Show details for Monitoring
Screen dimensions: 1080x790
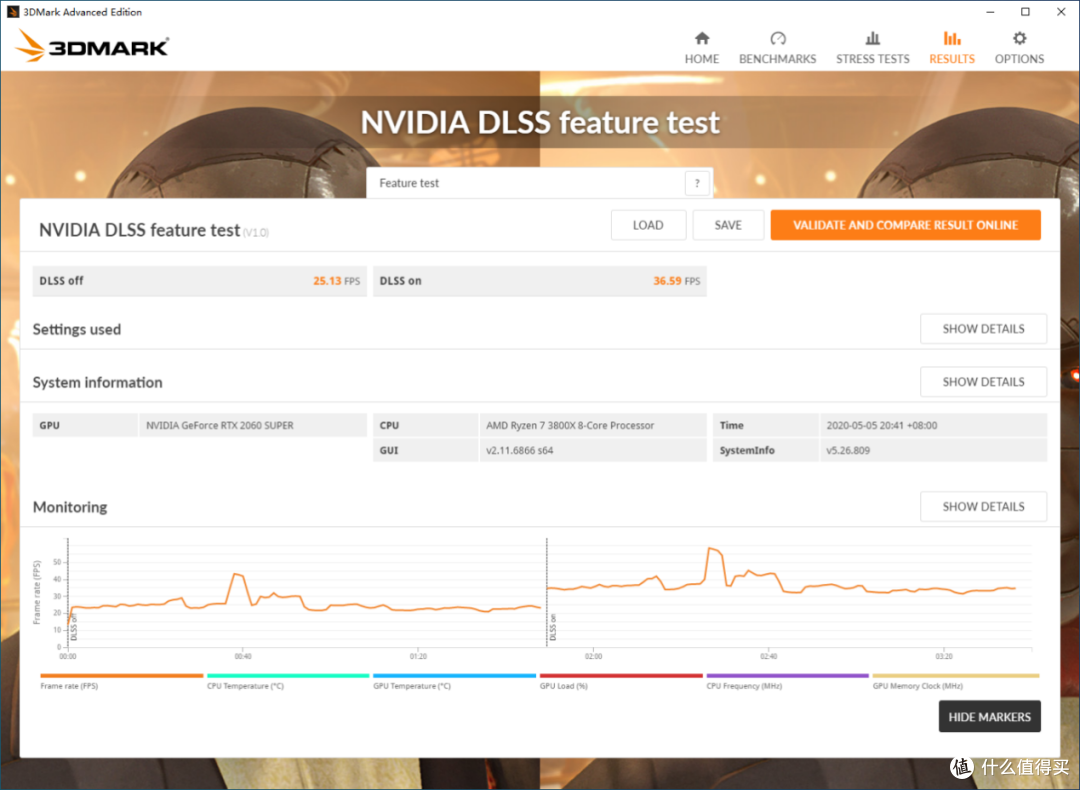click(983, 506)
